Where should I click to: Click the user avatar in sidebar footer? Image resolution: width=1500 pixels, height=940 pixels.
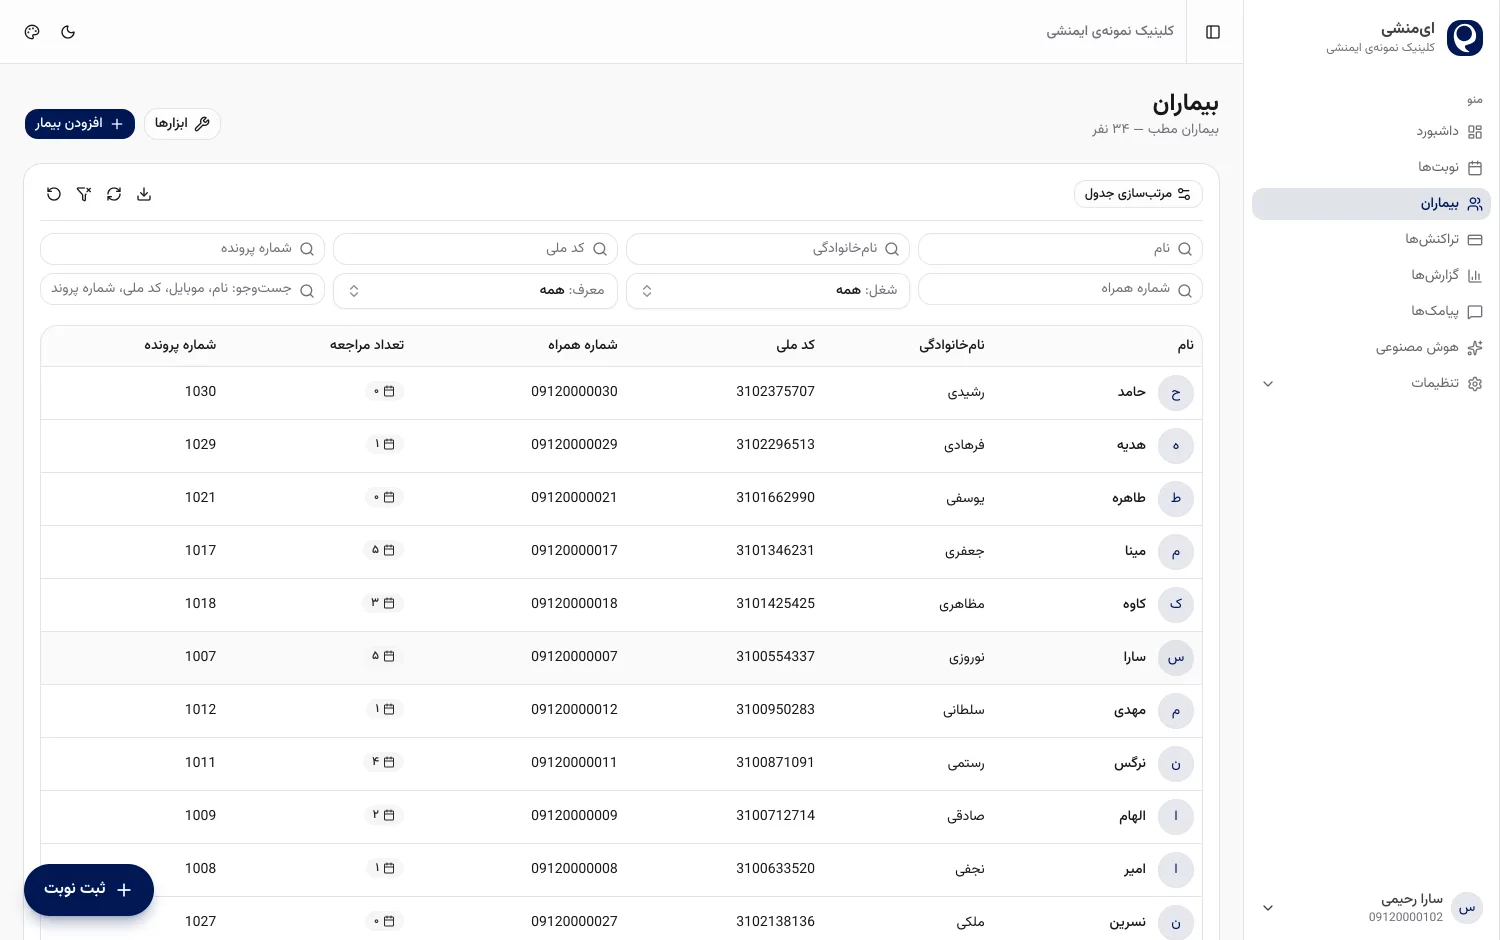[x=1466, y=908]
